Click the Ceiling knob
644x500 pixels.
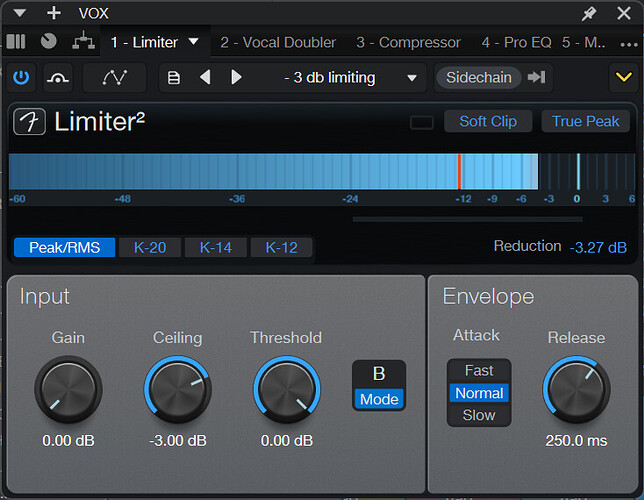pyautogui.click(x=178, y=389)
